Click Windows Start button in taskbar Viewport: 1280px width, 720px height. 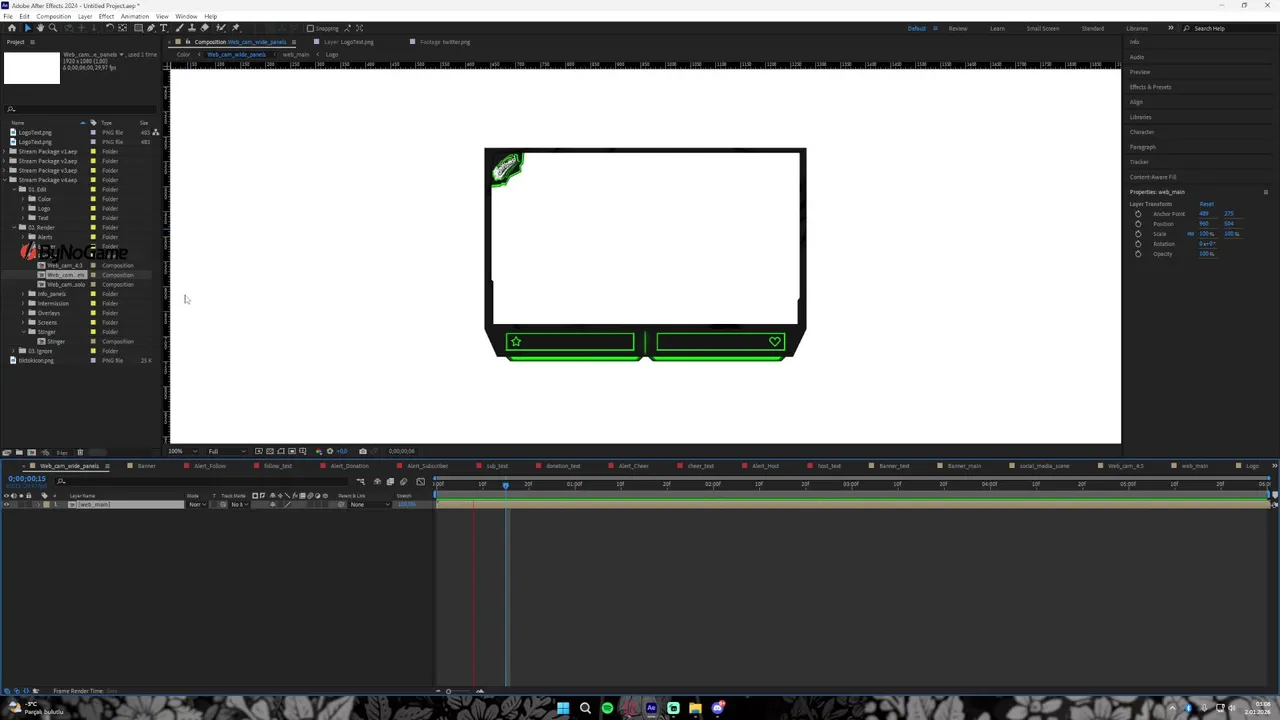[563, 708]
